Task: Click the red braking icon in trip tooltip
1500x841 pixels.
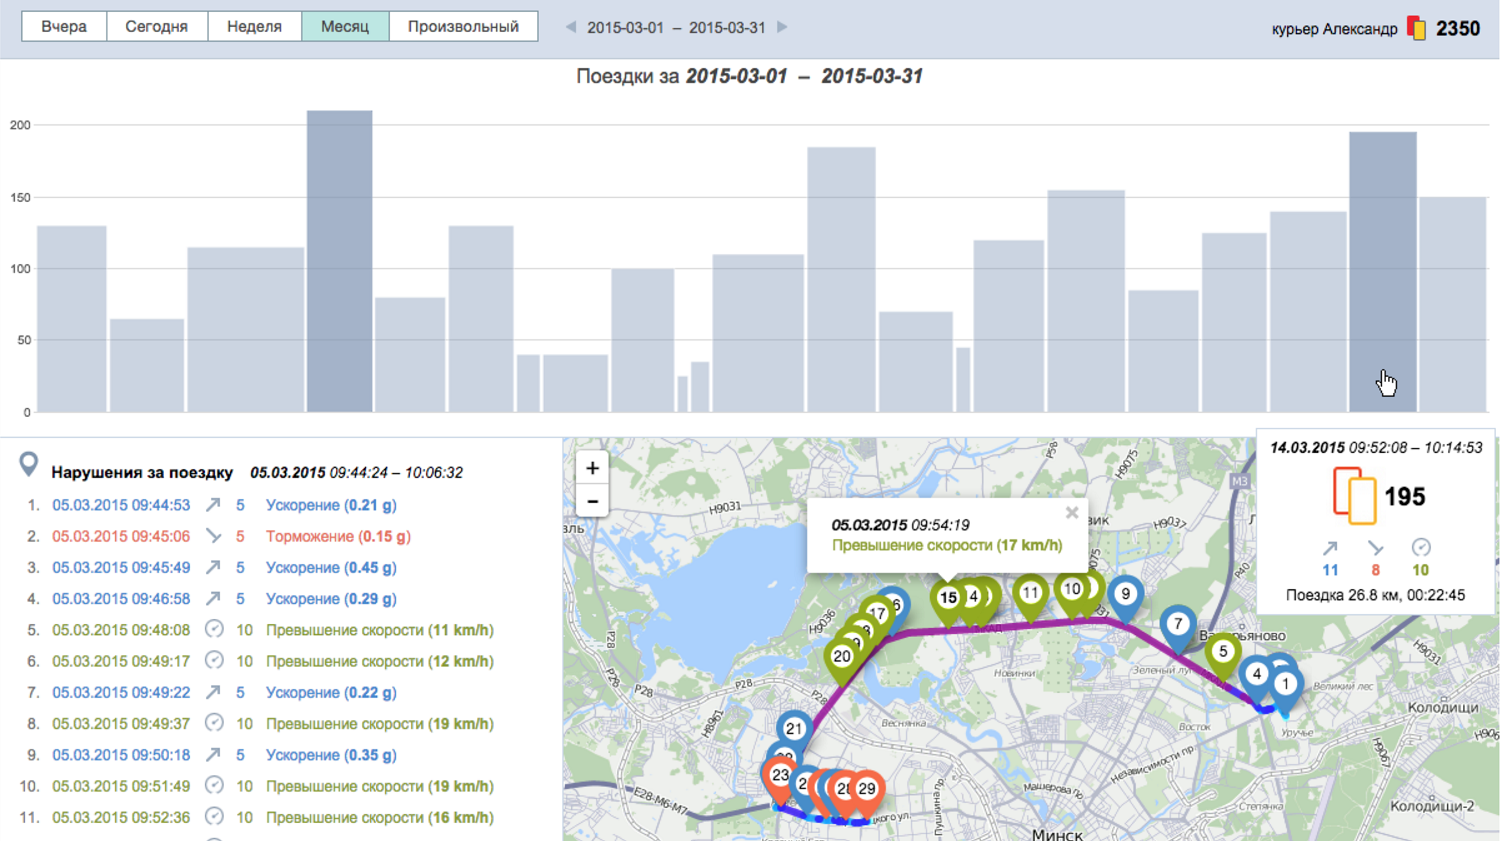Action: point(1375,548)
